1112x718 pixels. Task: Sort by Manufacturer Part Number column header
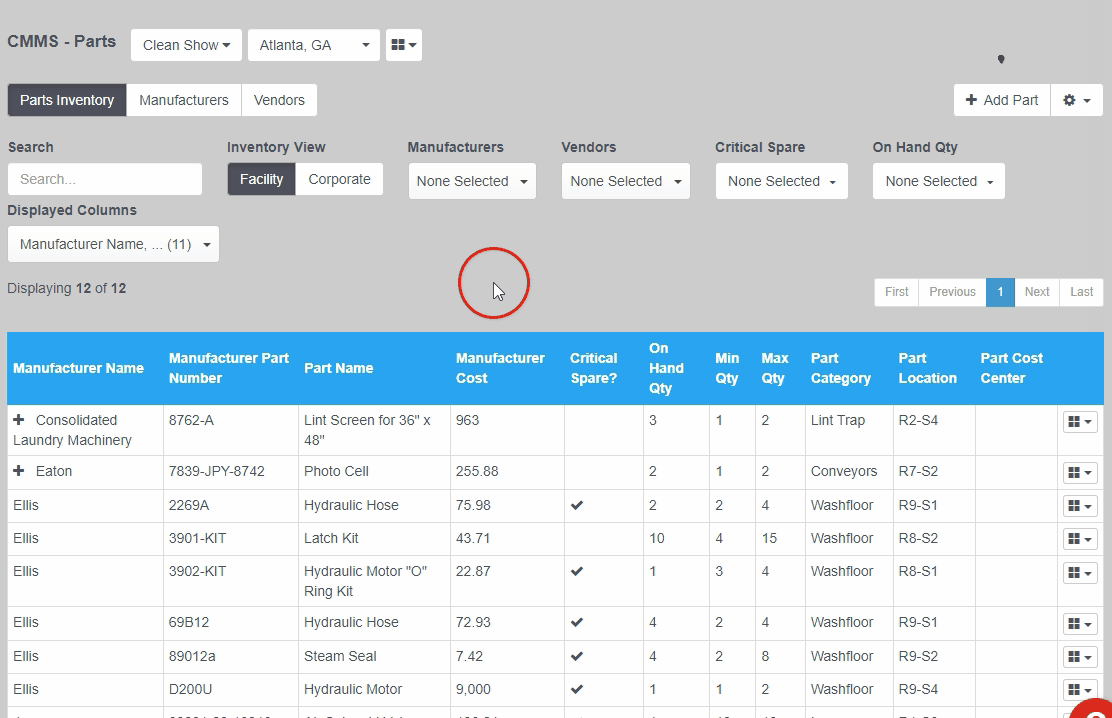pos(228,368)
